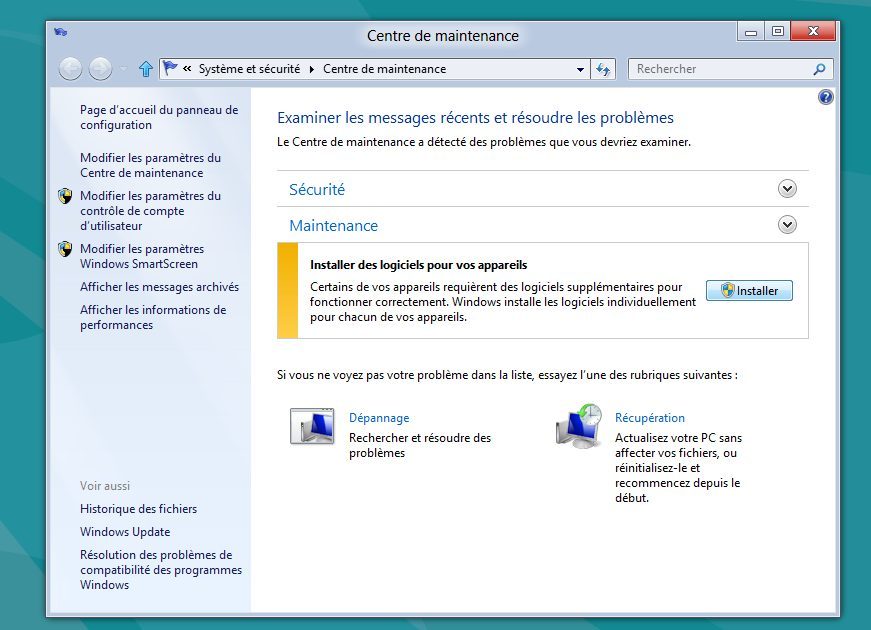Image resolution: width=871 pixels, height=630 pixels.
Task: Click the Récupération computer clock icon
Action: [x=579, y=427]
